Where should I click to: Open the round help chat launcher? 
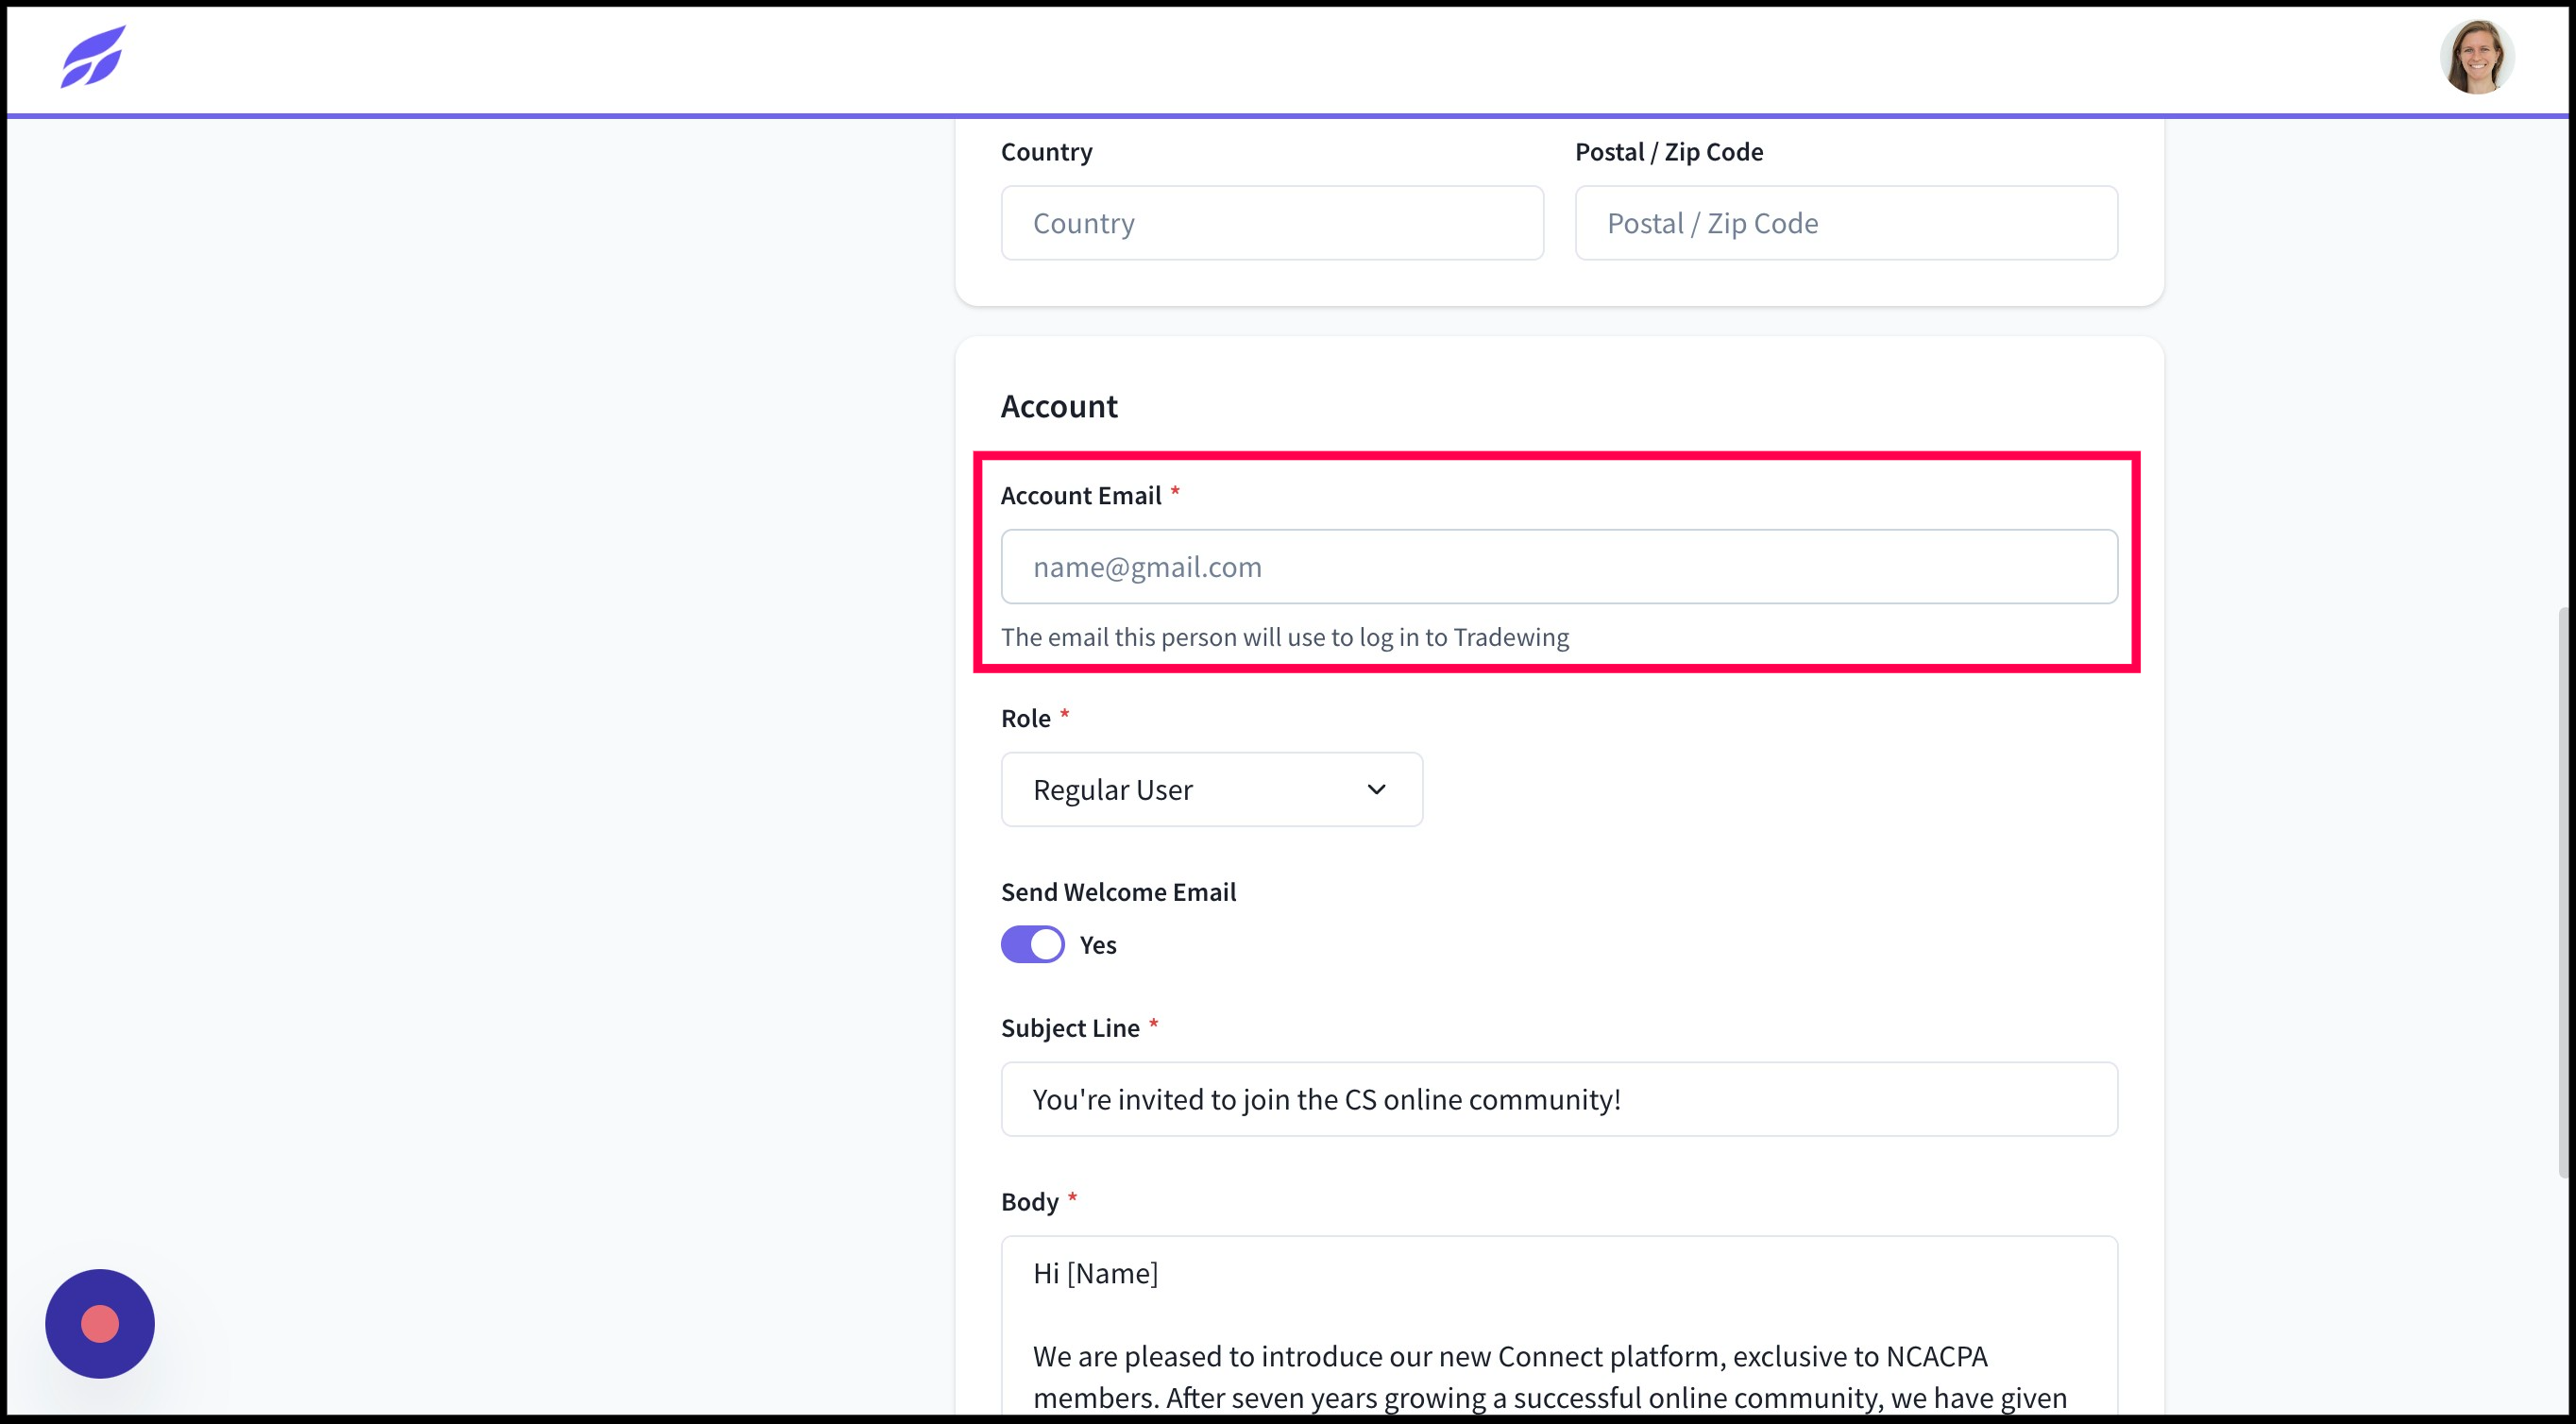[x=100, y=1323]
